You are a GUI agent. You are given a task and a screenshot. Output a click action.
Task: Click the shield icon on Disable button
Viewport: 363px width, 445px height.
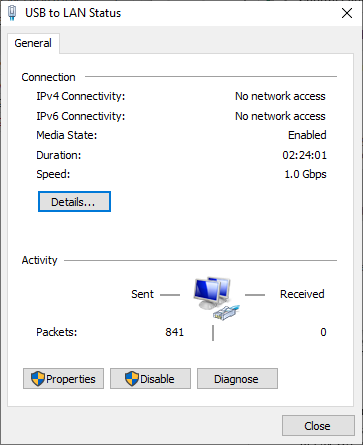132,379
